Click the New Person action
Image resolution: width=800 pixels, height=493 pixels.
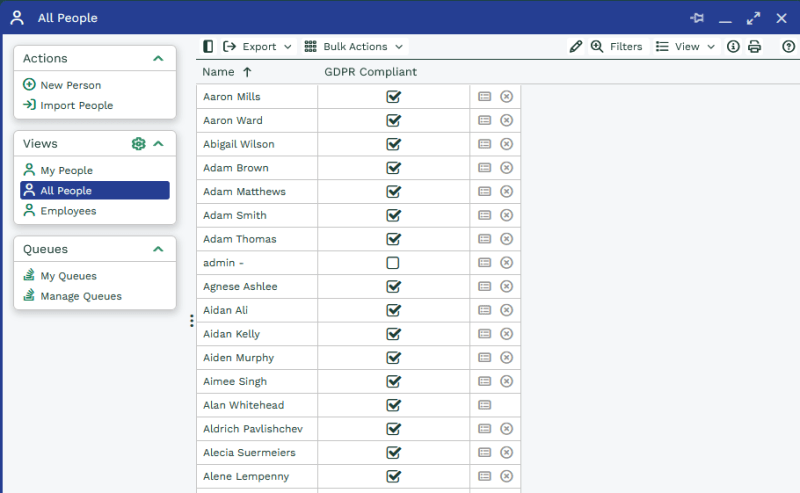70,86
